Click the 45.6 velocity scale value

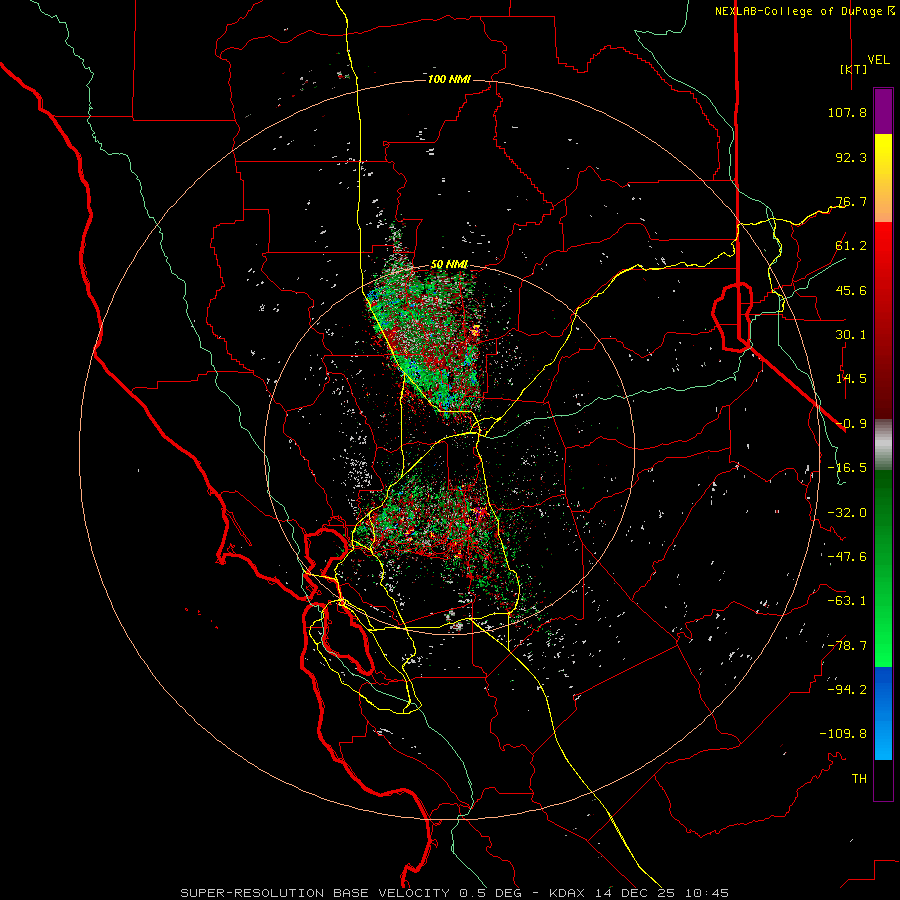[851, 290]
